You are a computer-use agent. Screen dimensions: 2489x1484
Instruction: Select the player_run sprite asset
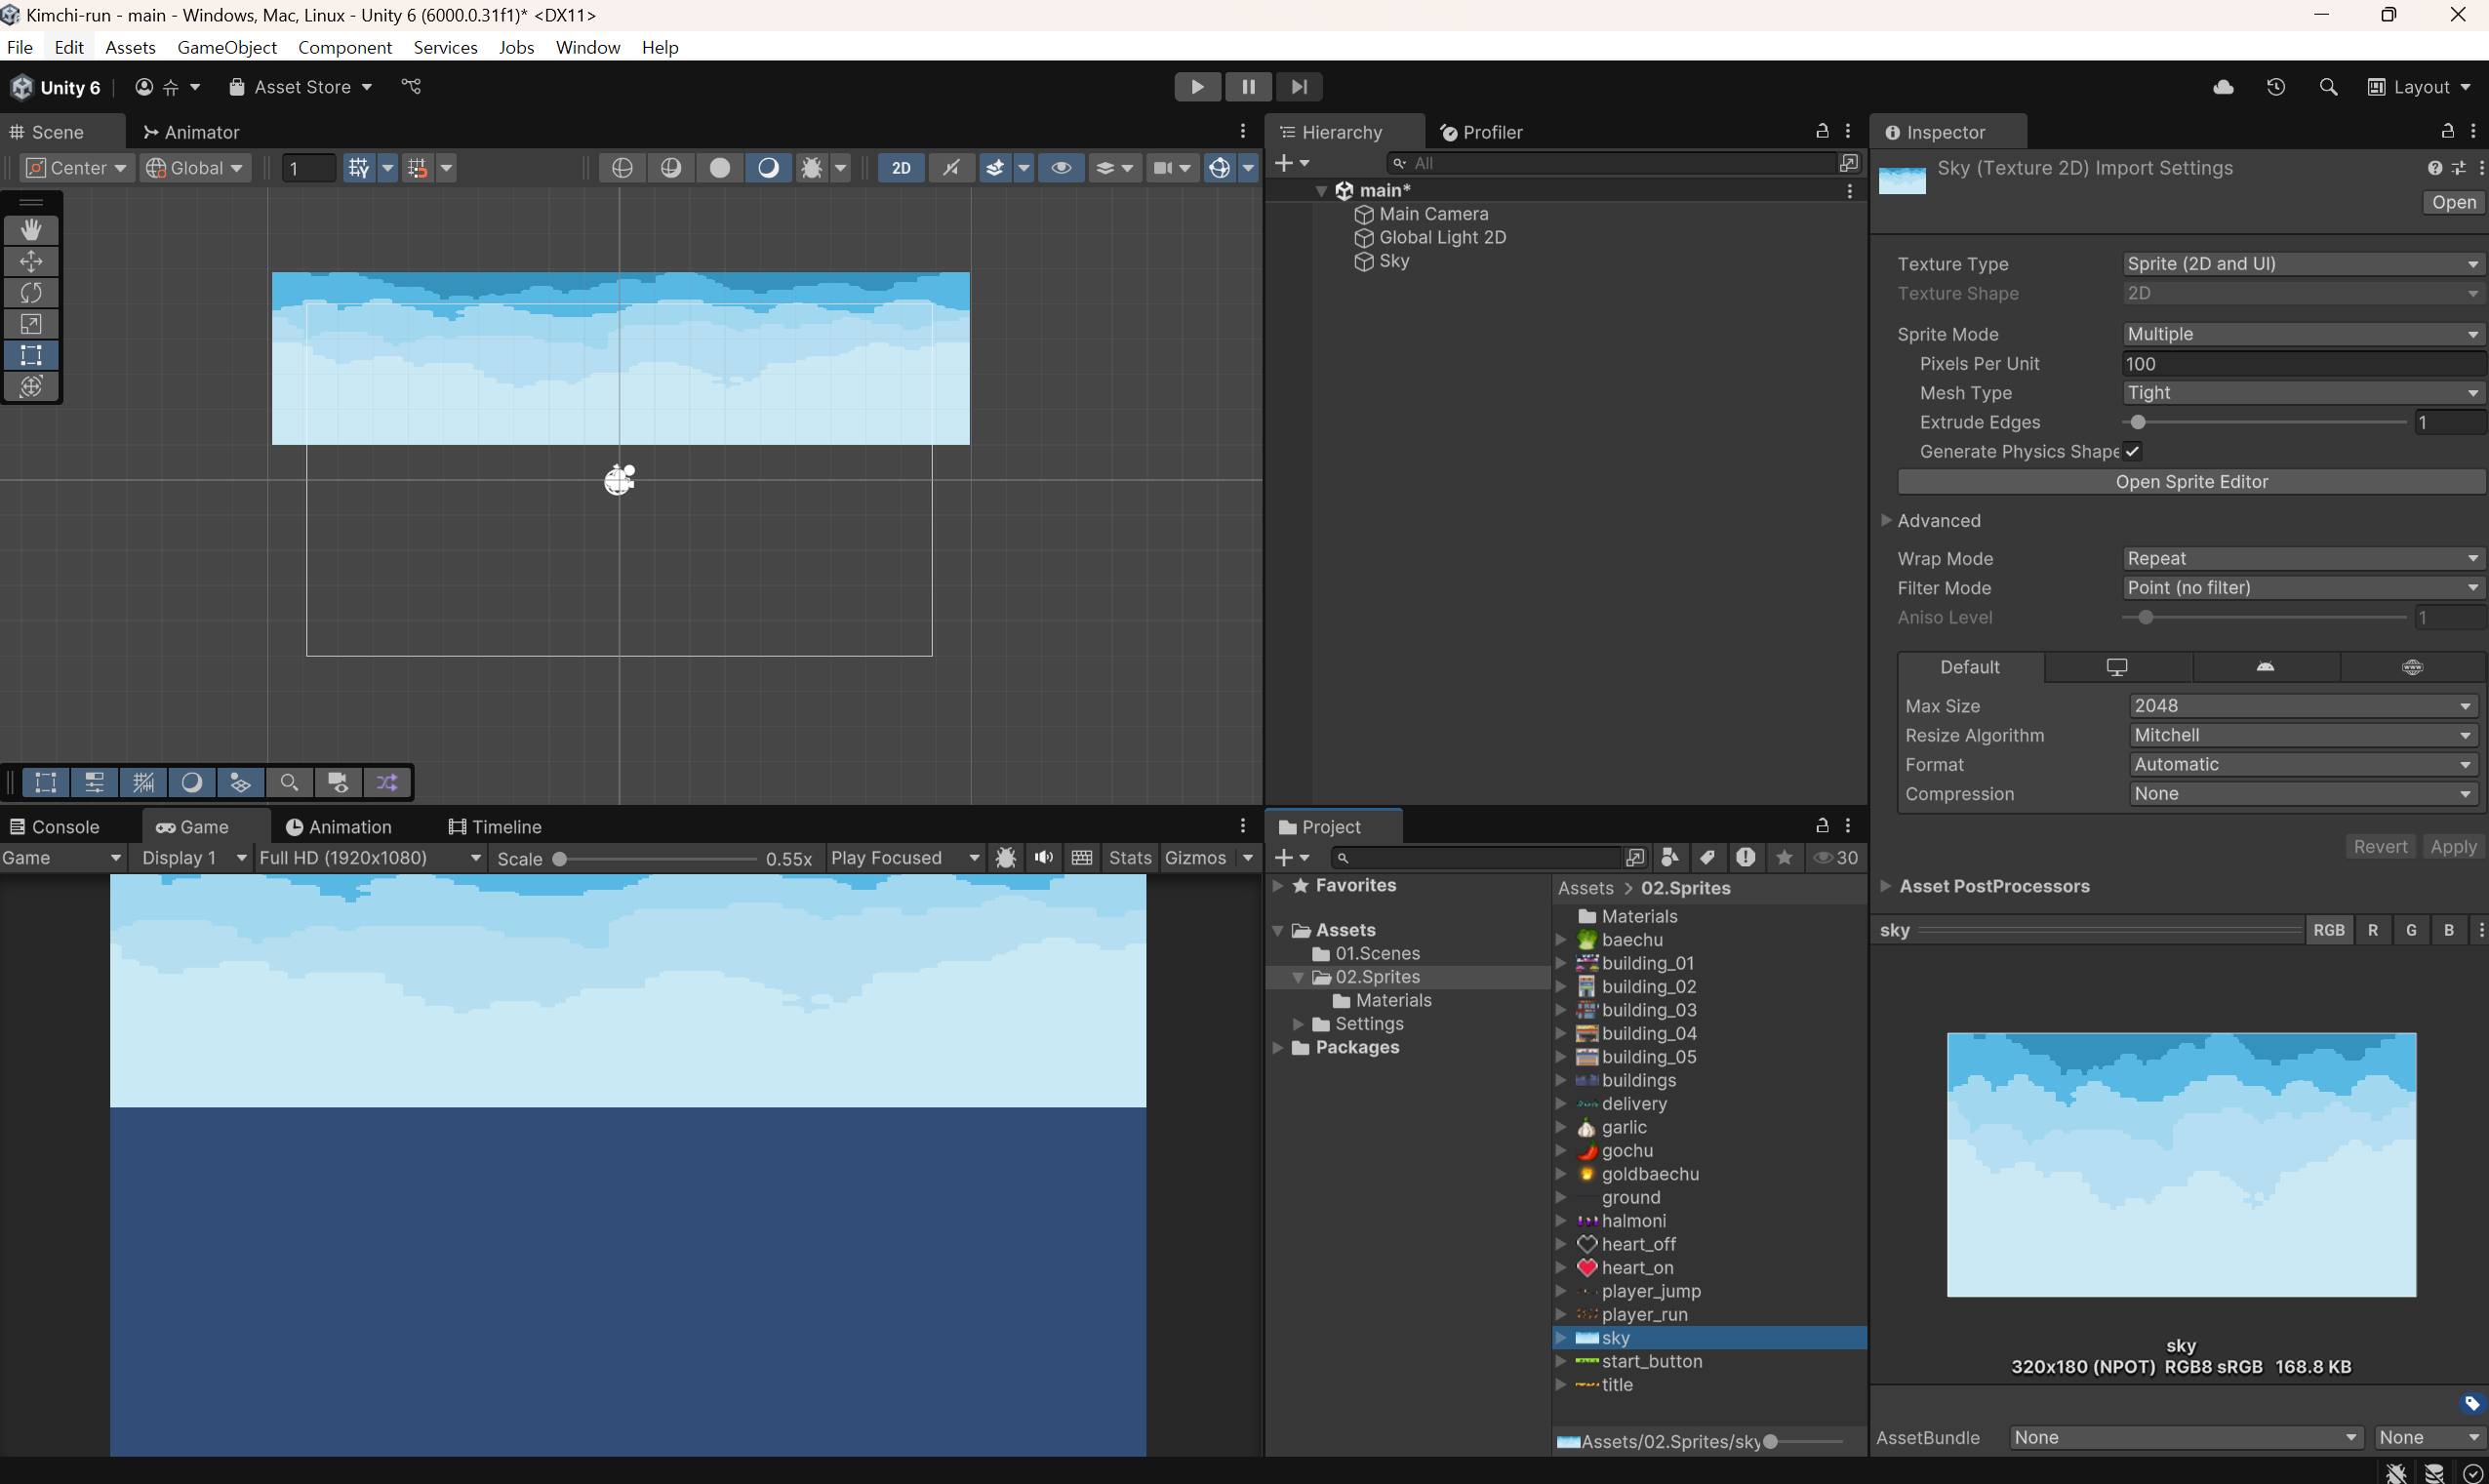(x=1644, y=1314)
